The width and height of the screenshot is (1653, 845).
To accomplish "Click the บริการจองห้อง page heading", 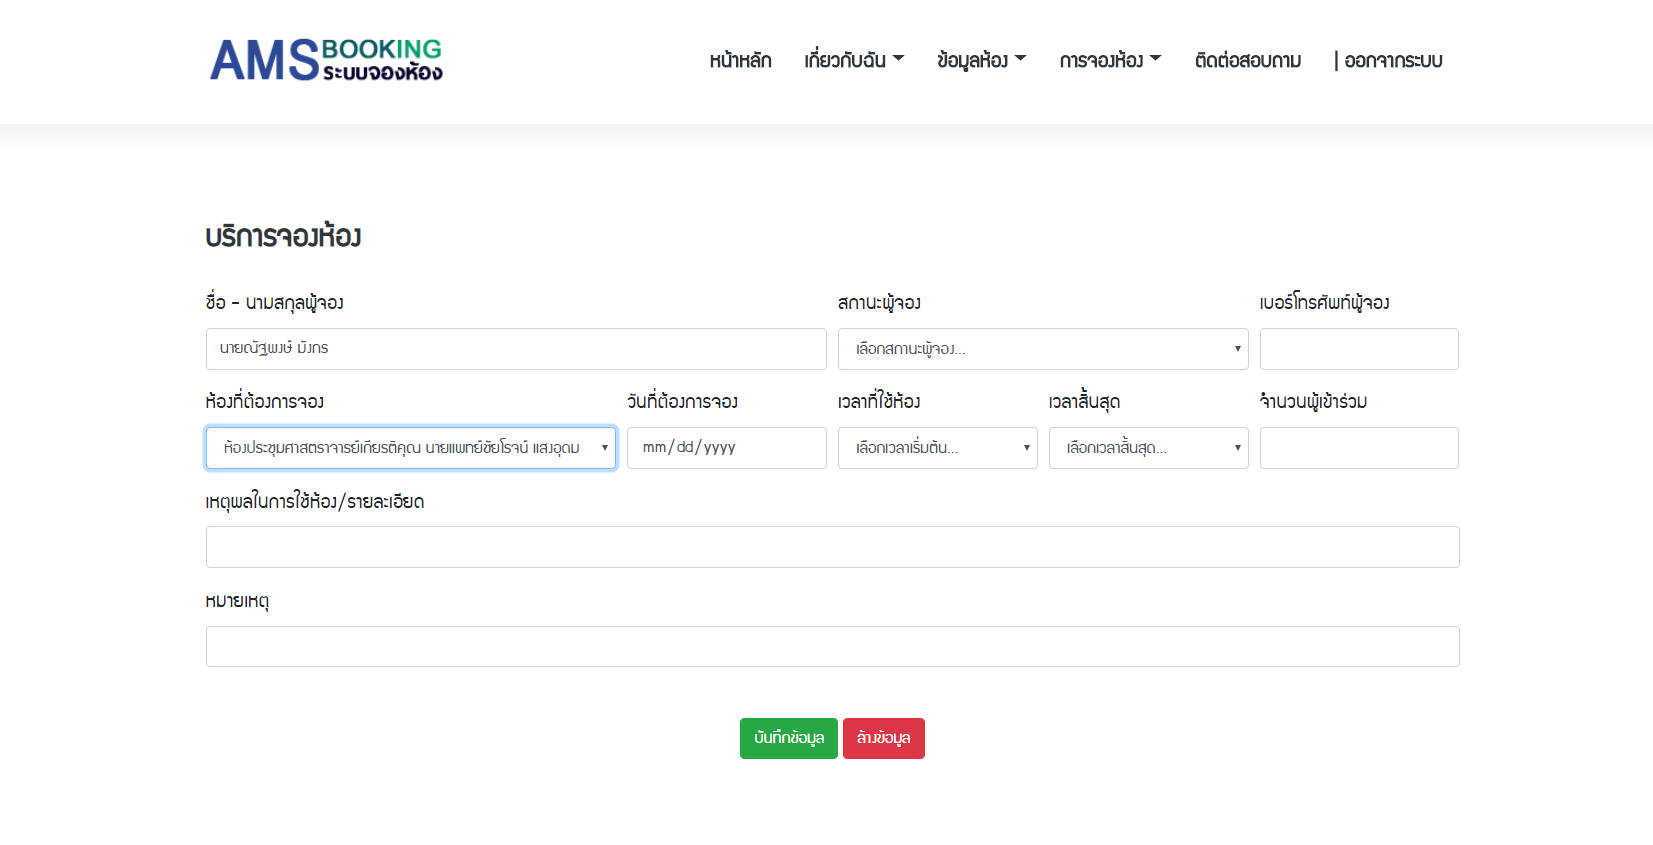I will (283, 237).
